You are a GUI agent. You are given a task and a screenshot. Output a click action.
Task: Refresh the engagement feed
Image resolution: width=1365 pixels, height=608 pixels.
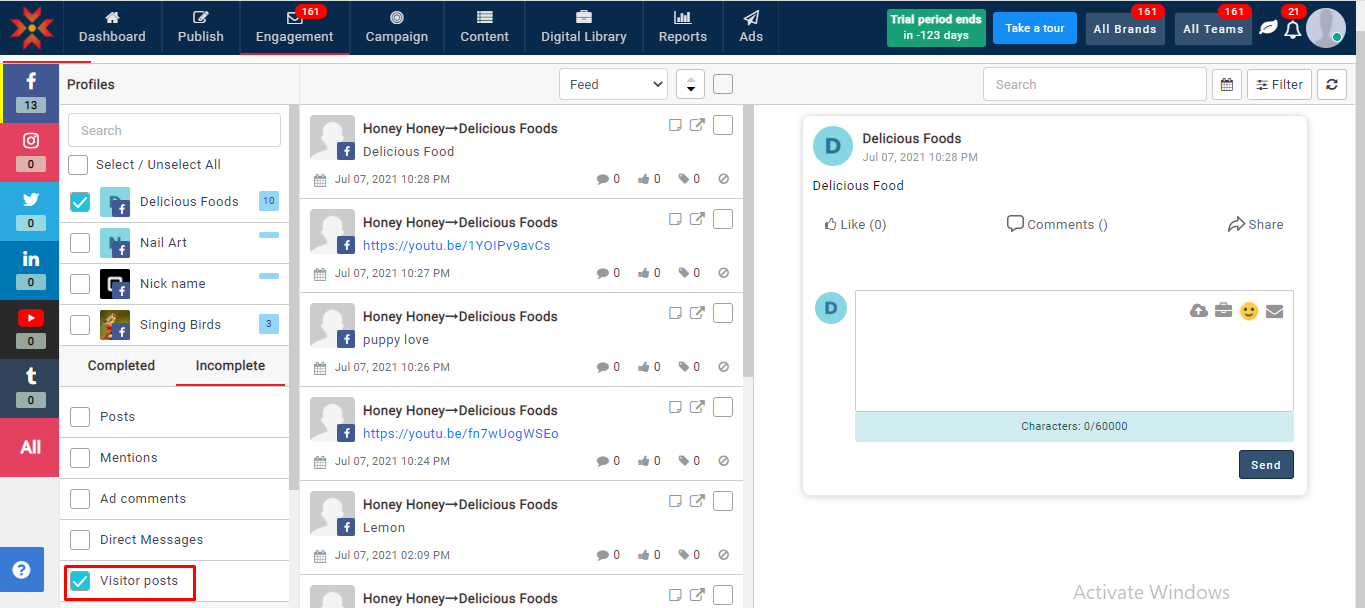click(1331, 85)
